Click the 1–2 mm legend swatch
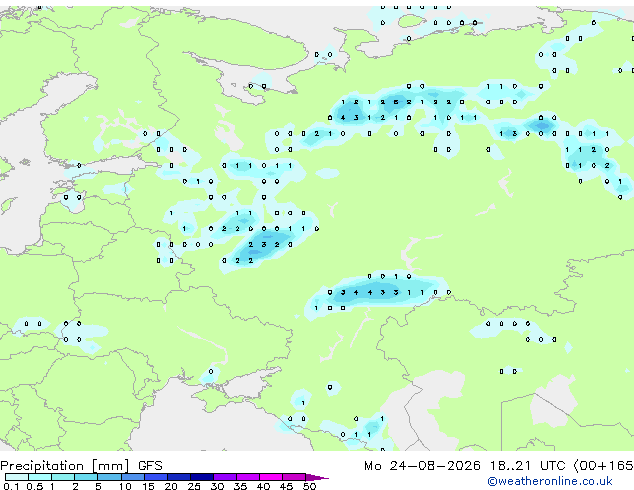The height and width of the screenshot is (490, 634). click(63, 477)
